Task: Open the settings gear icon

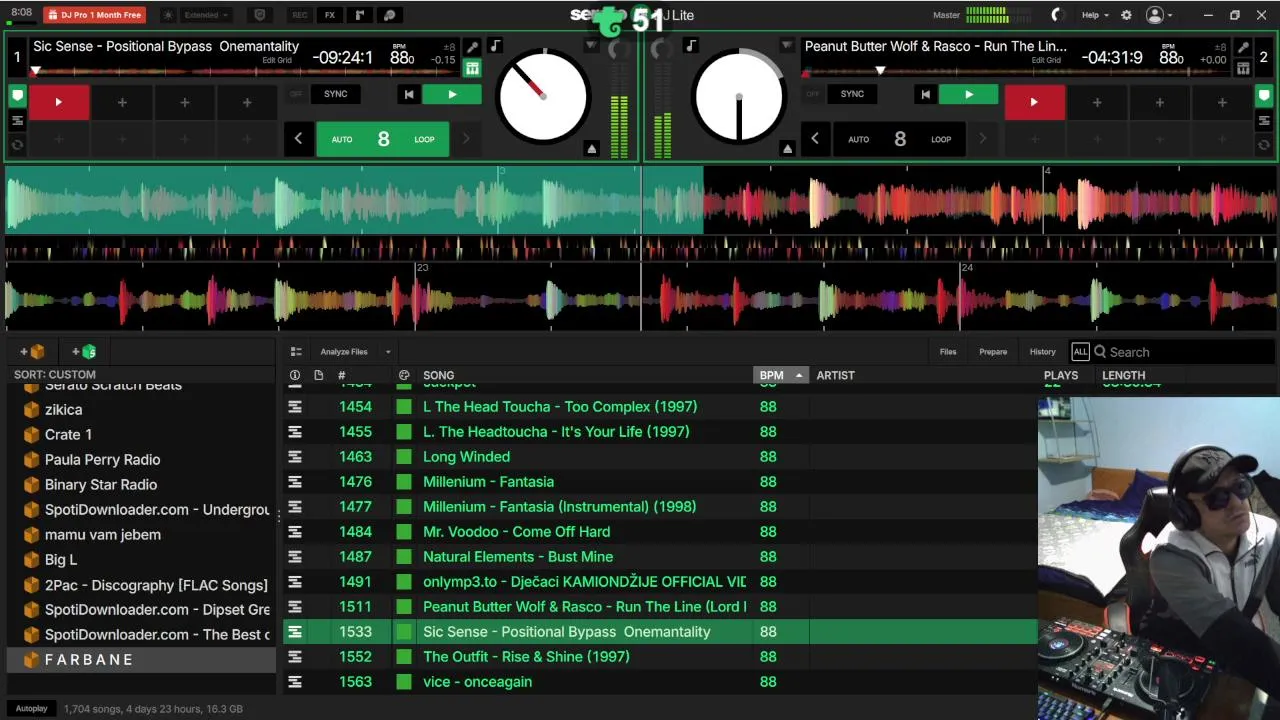Action: click(1126, 15)
